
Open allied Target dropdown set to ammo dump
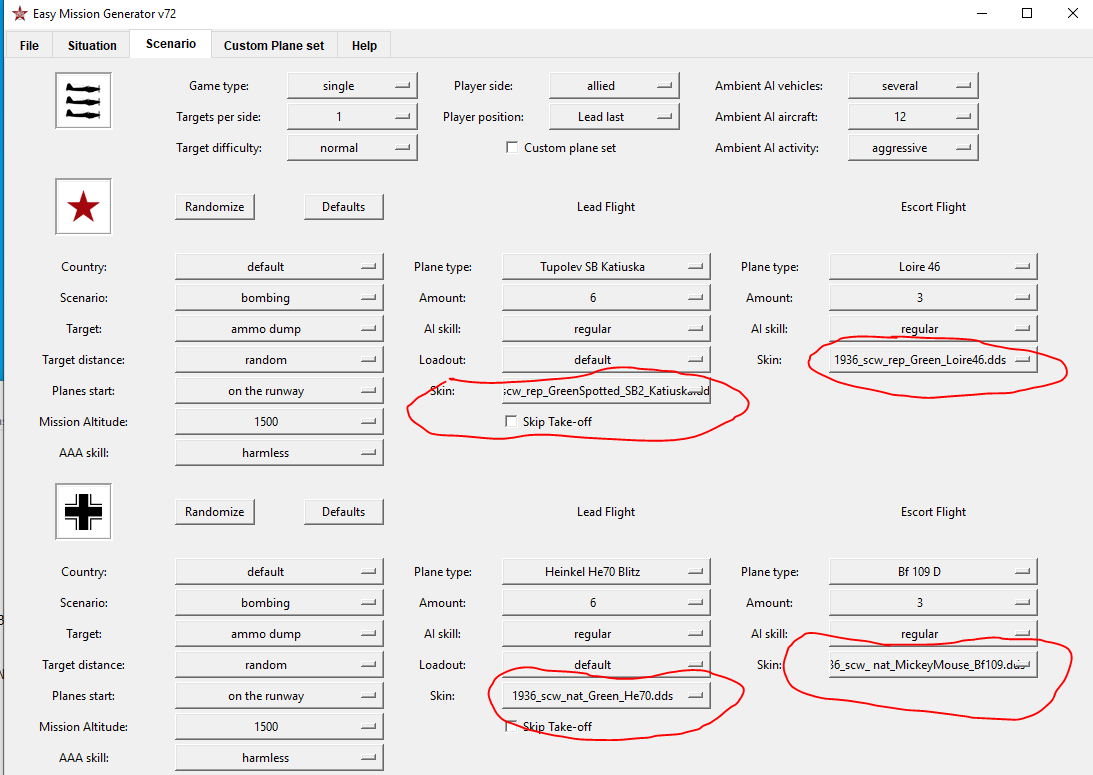(x=279, y=329)
